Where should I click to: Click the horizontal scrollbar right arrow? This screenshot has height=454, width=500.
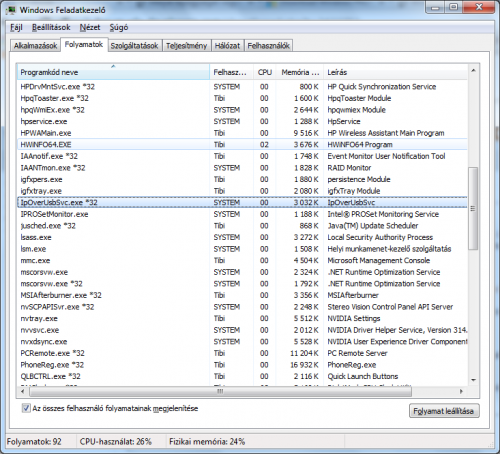(x=461, y=391)
